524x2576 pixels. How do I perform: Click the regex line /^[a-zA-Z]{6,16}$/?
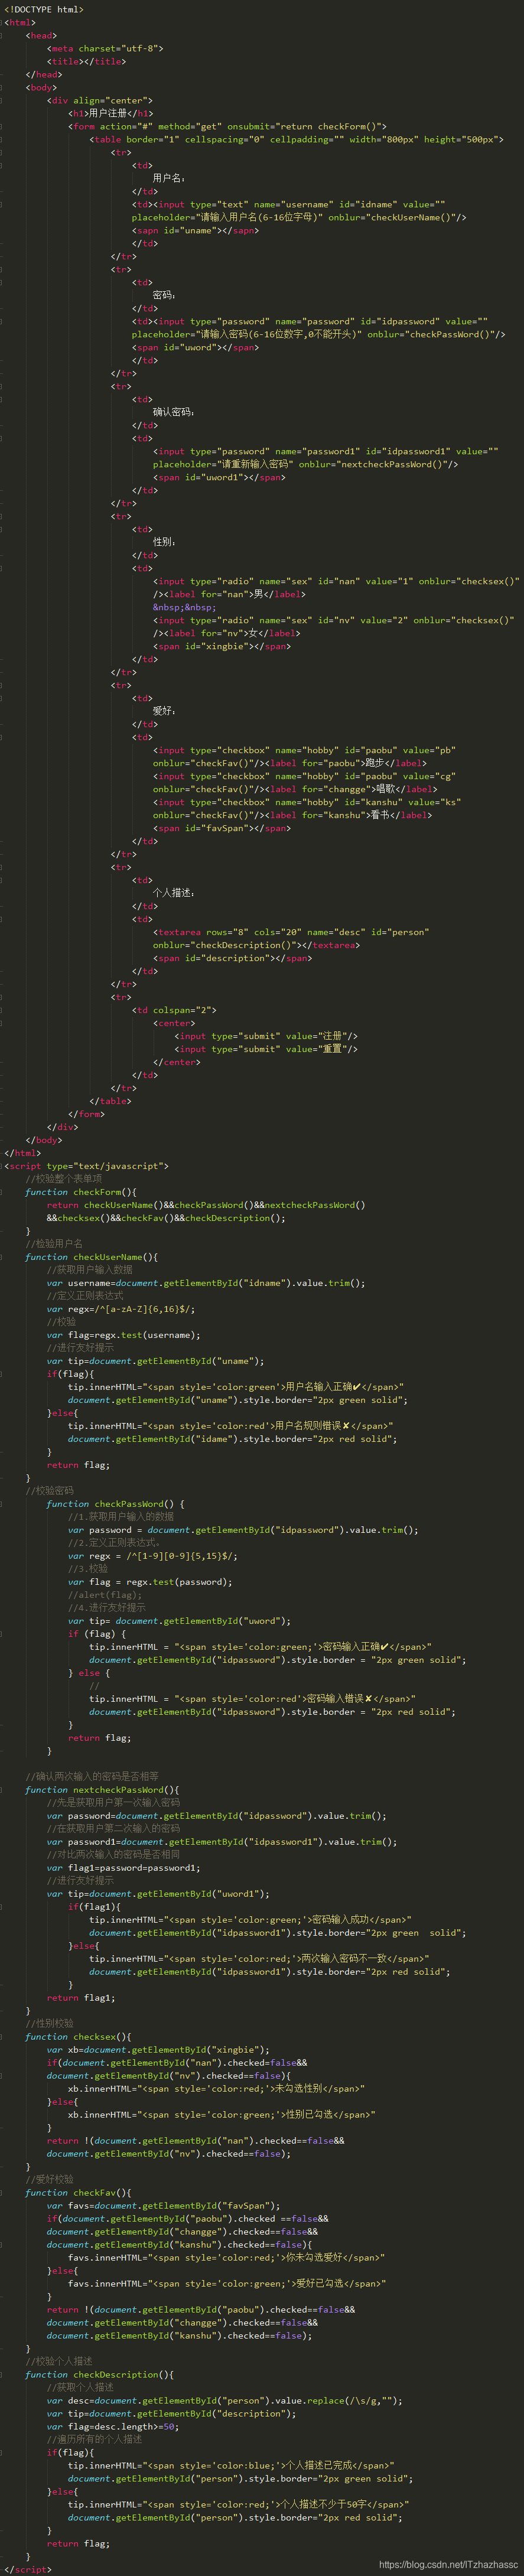pyautogui.click(x=121, y=1310)
